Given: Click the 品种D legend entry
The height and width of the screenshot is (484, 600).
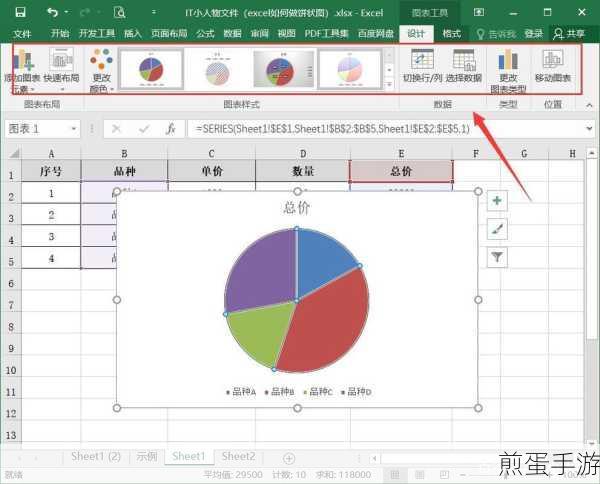Looking at the screenshot, I should (356, 392).
